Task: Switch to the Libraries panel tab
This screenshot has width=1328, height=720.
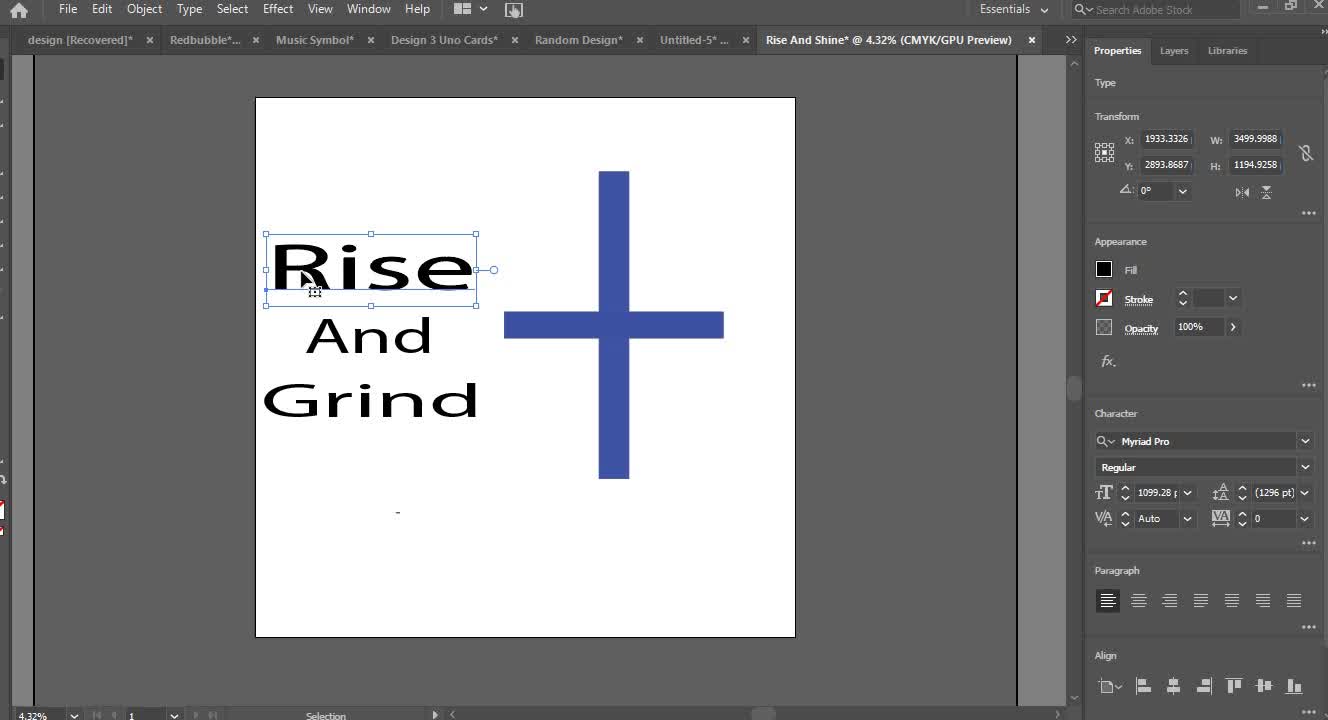Action: (x=1227, y=50)
